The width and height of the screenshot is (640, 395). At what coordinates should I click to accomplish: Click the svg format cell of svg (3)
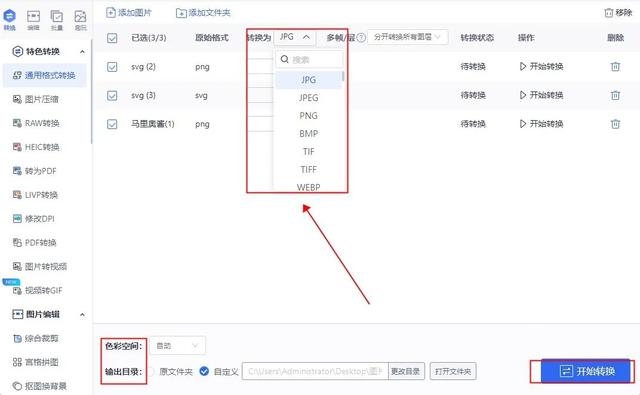(201, 95)
